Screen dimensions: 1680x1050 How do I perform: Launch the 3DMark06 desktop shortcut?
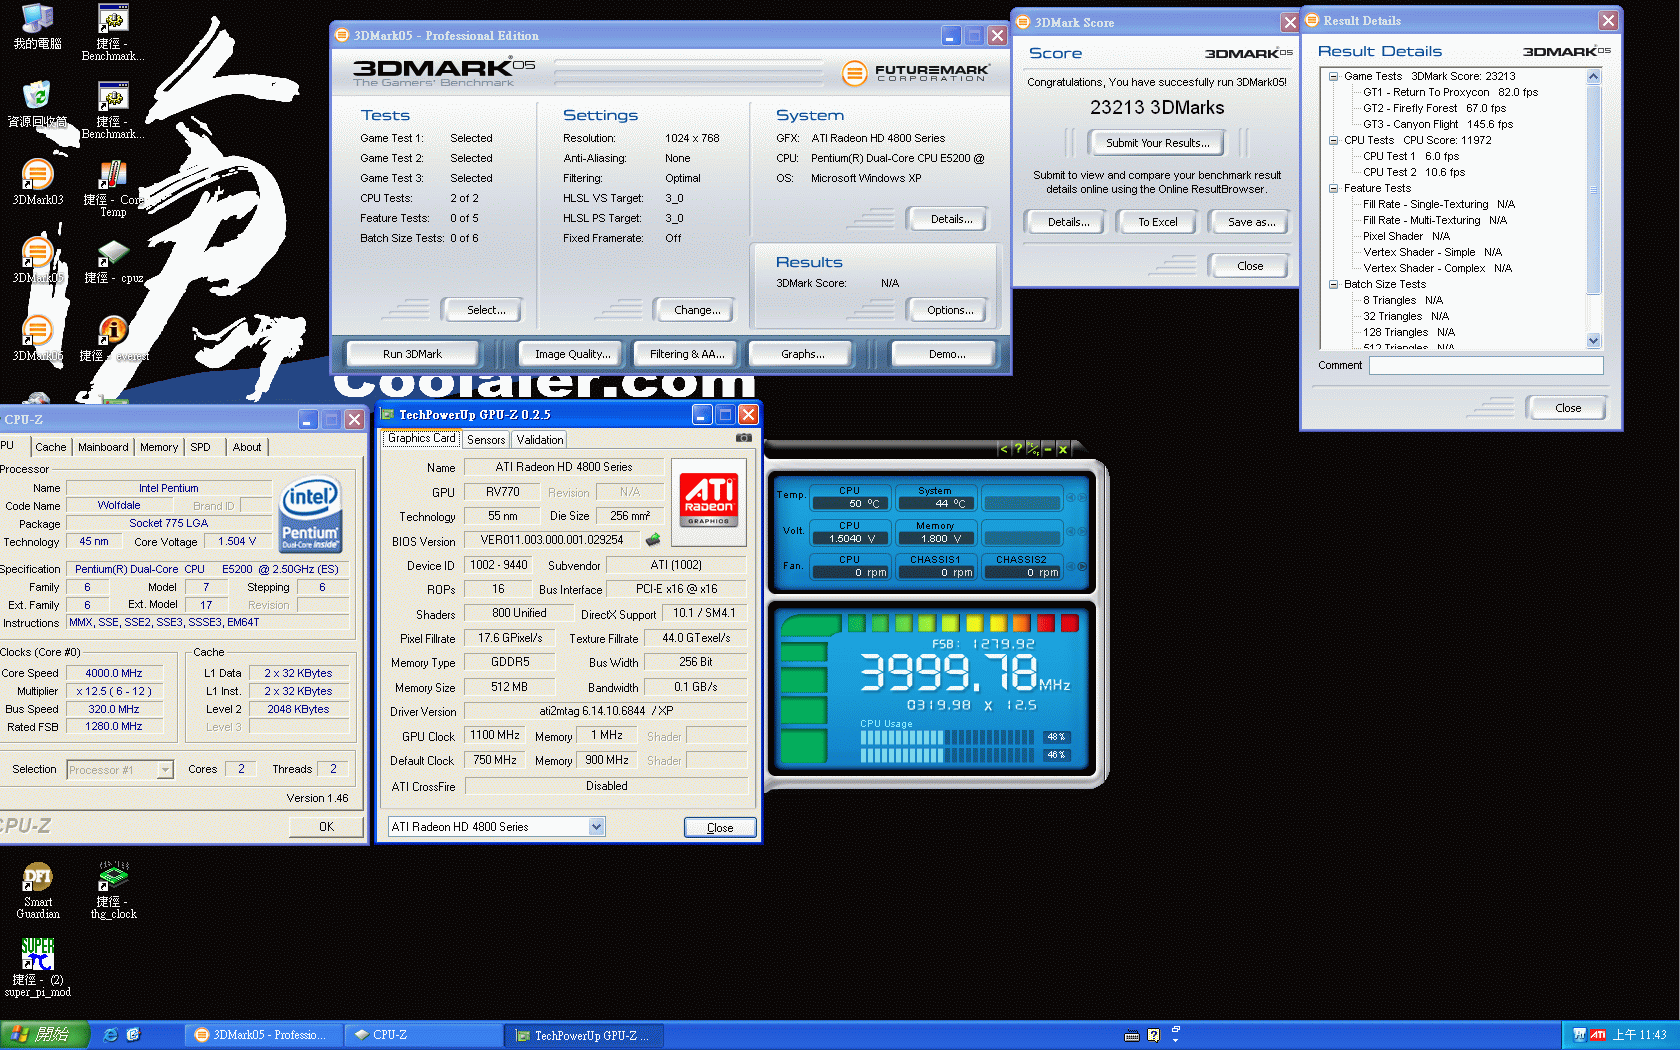(37, 339)
